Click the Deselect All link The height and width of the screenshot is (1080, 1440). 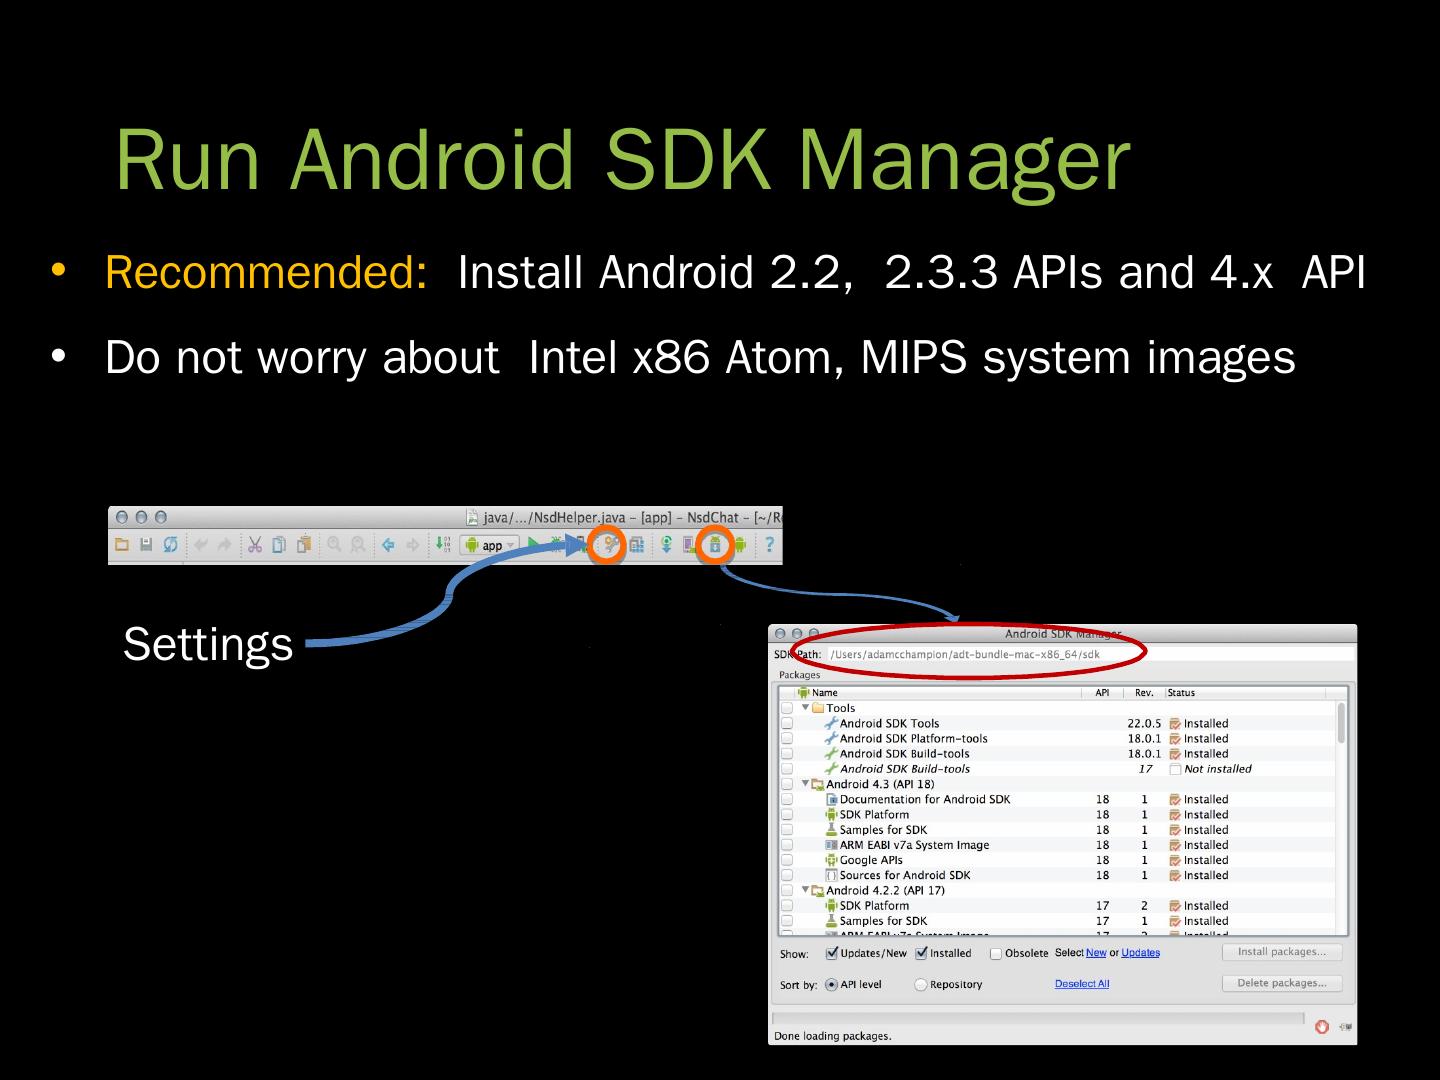[x=1082, y=984]
